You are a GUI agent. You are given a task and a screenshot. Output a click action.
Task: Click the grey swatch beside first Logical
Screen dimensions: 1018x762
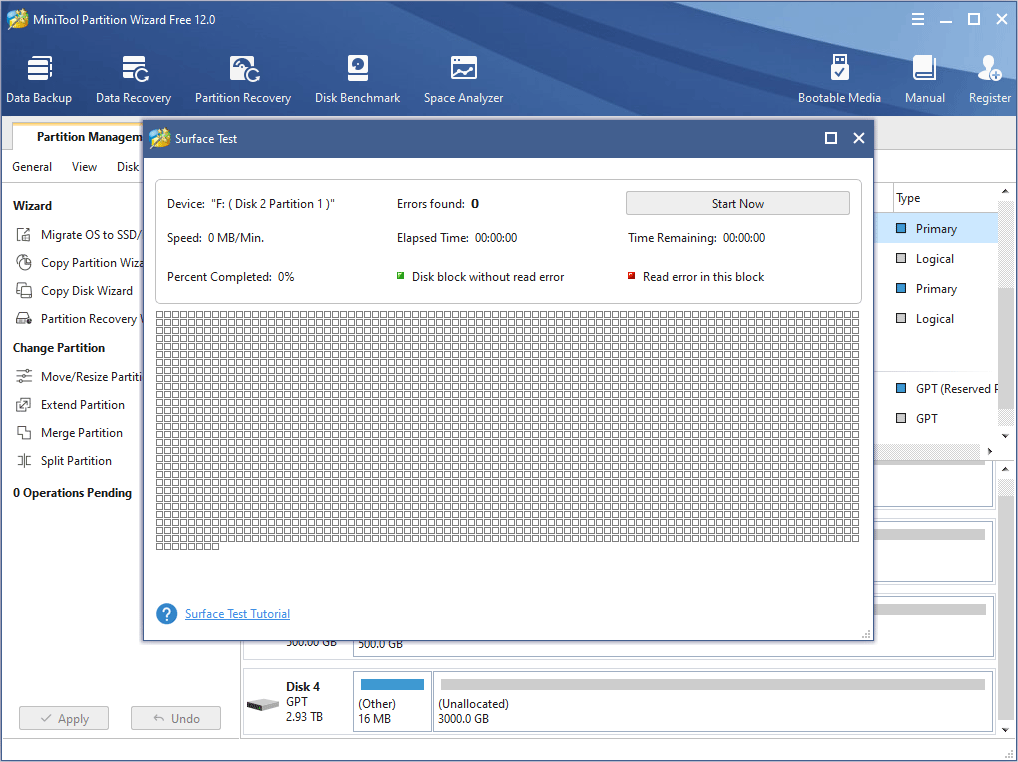[x=901, y=258]
